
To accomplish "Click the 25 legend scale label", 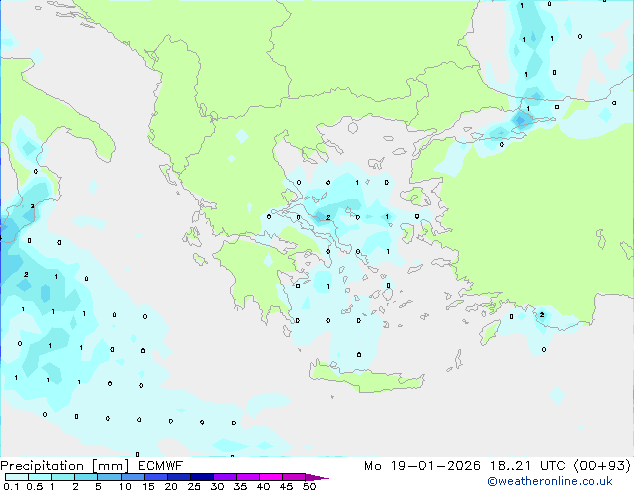I will [x=194, y=486].
